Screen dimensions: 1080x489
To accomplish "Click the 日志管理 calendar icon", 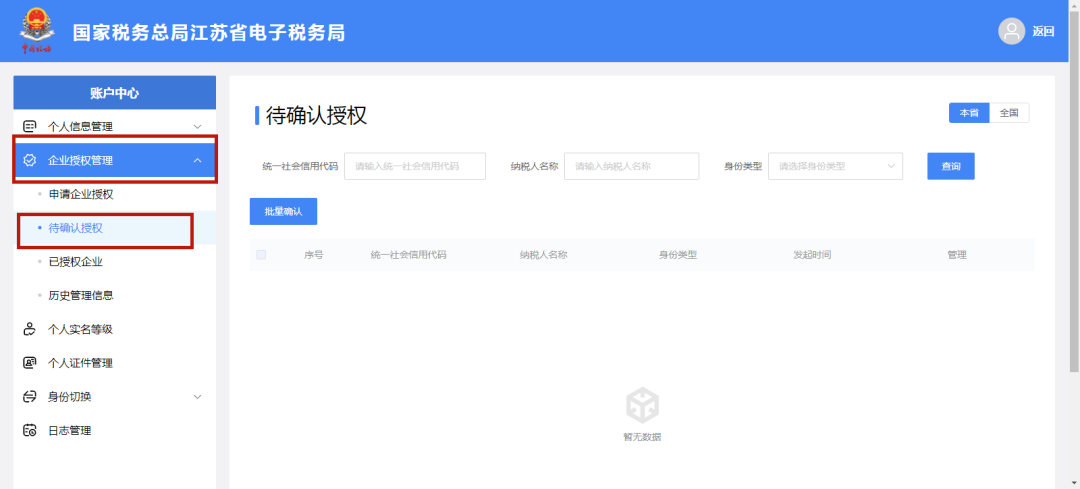I will [x=30, y=430].
